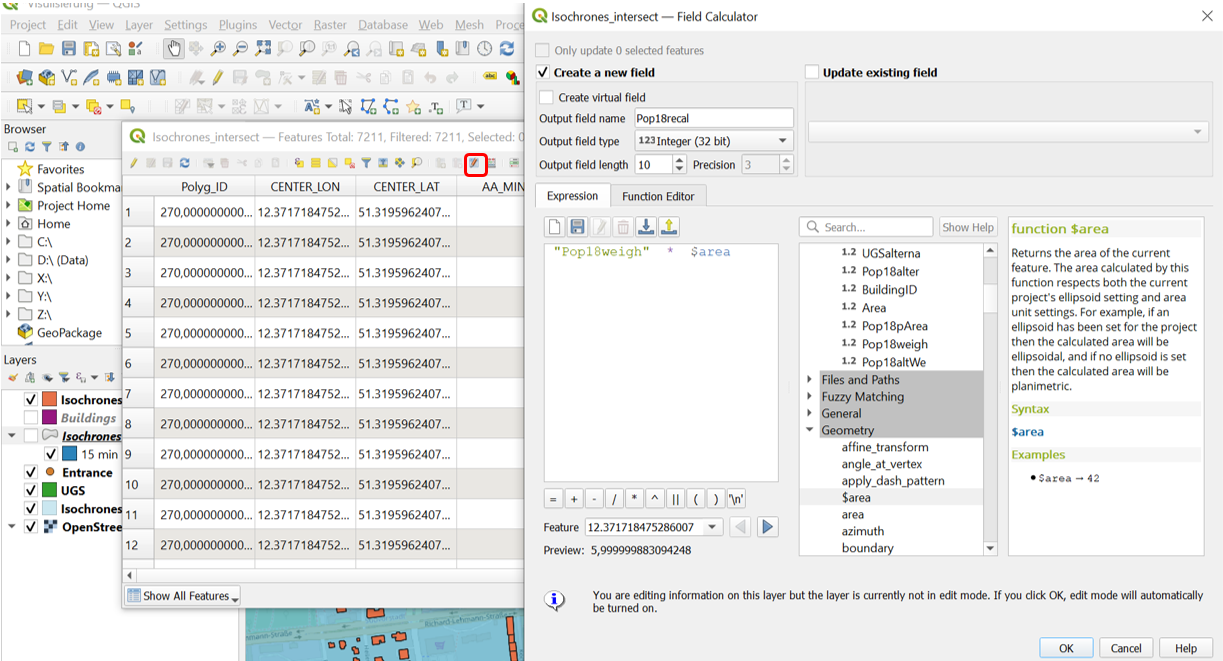The image size is (1223, 661).
Task: Select the Pan Map hand tool
Action: (x=174, y=48)
